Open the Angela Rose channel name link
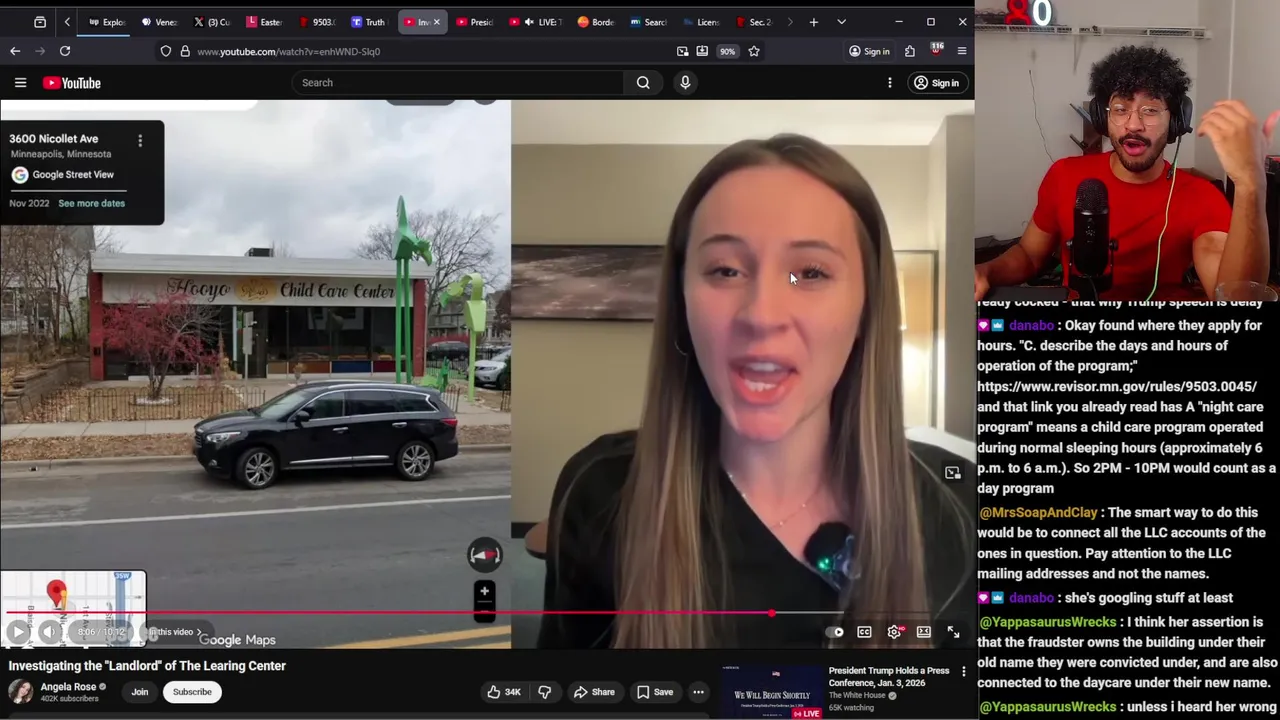Viewport: 1280px width, 720px height. point(68,687)
